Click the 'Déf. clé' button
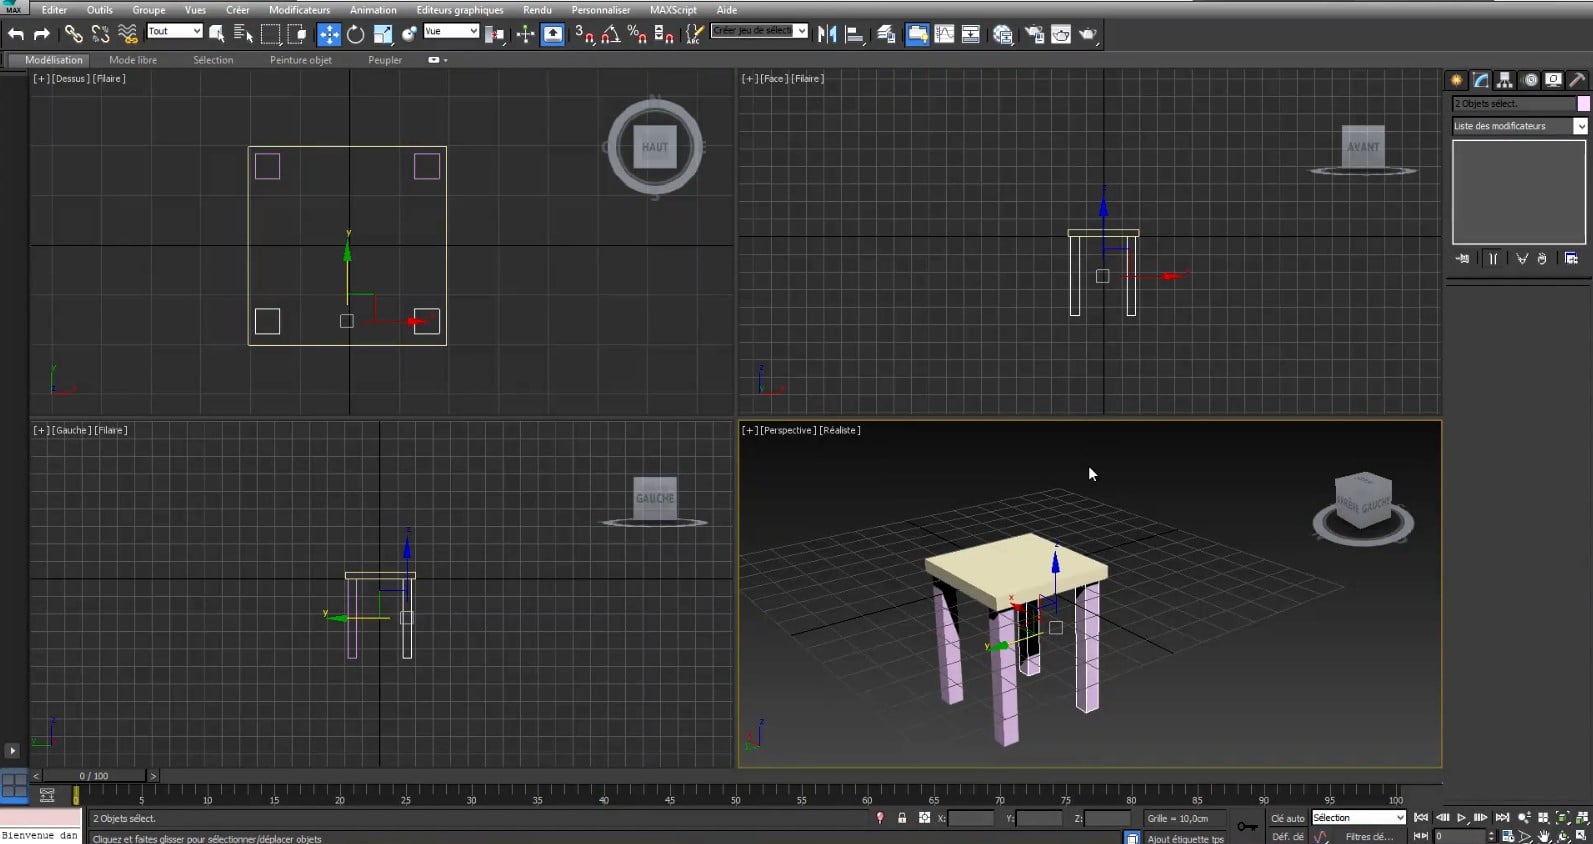1593x844 pixels. (1287, 837)
